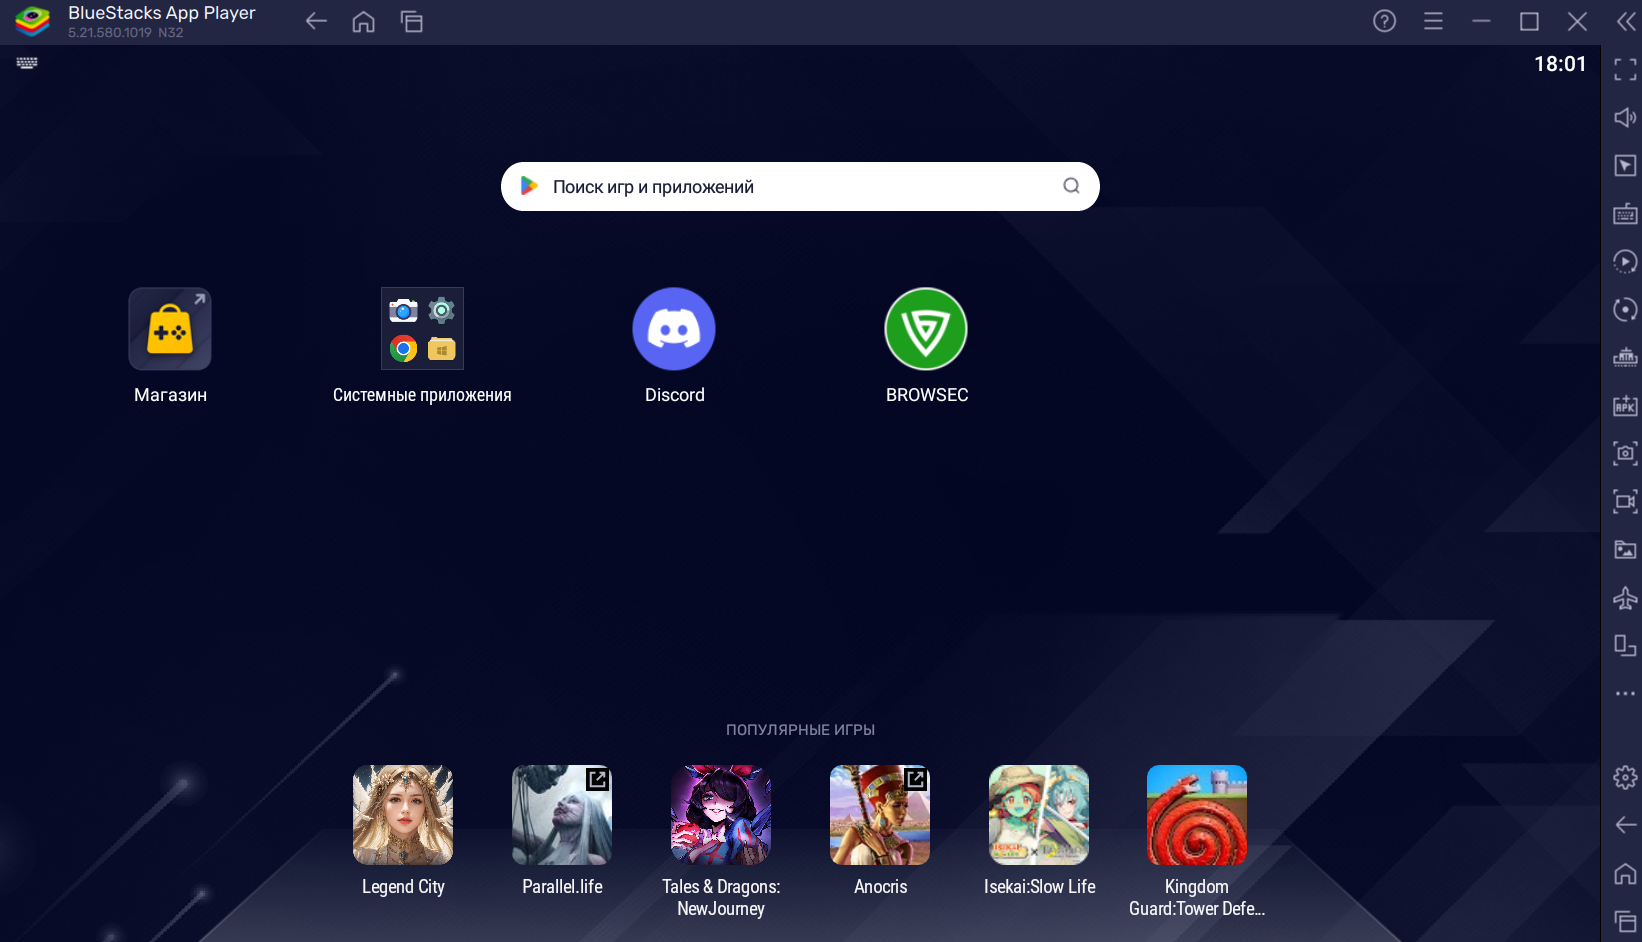
Task: Click the home icon in right sidebar
Action: coord(1626,873)
